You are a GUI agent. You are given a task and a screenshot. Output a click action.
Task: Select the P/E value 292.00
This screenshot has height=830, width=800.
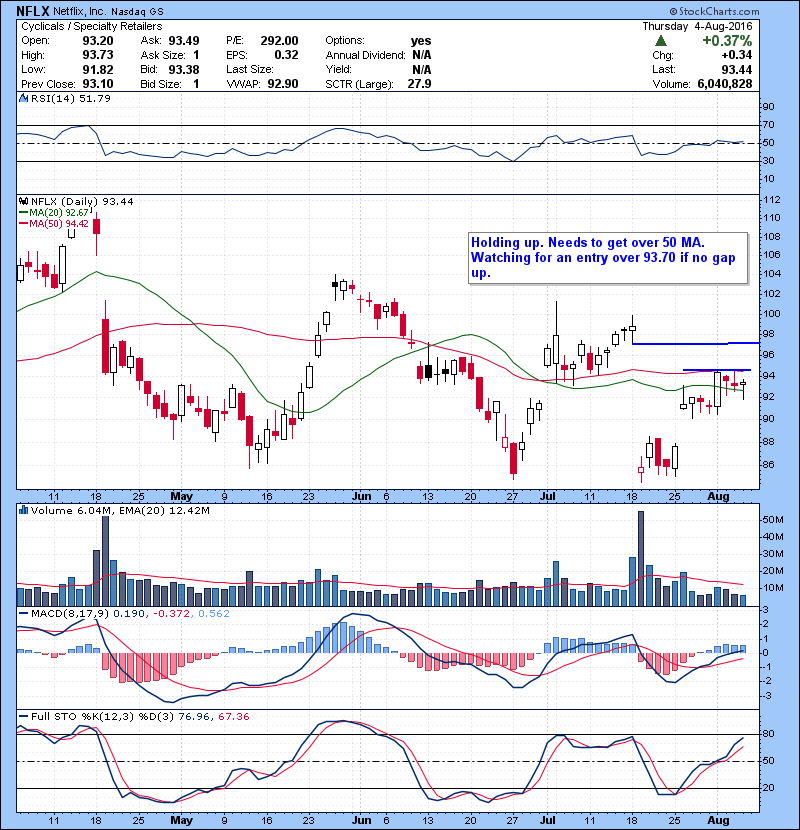coord(279,41)
